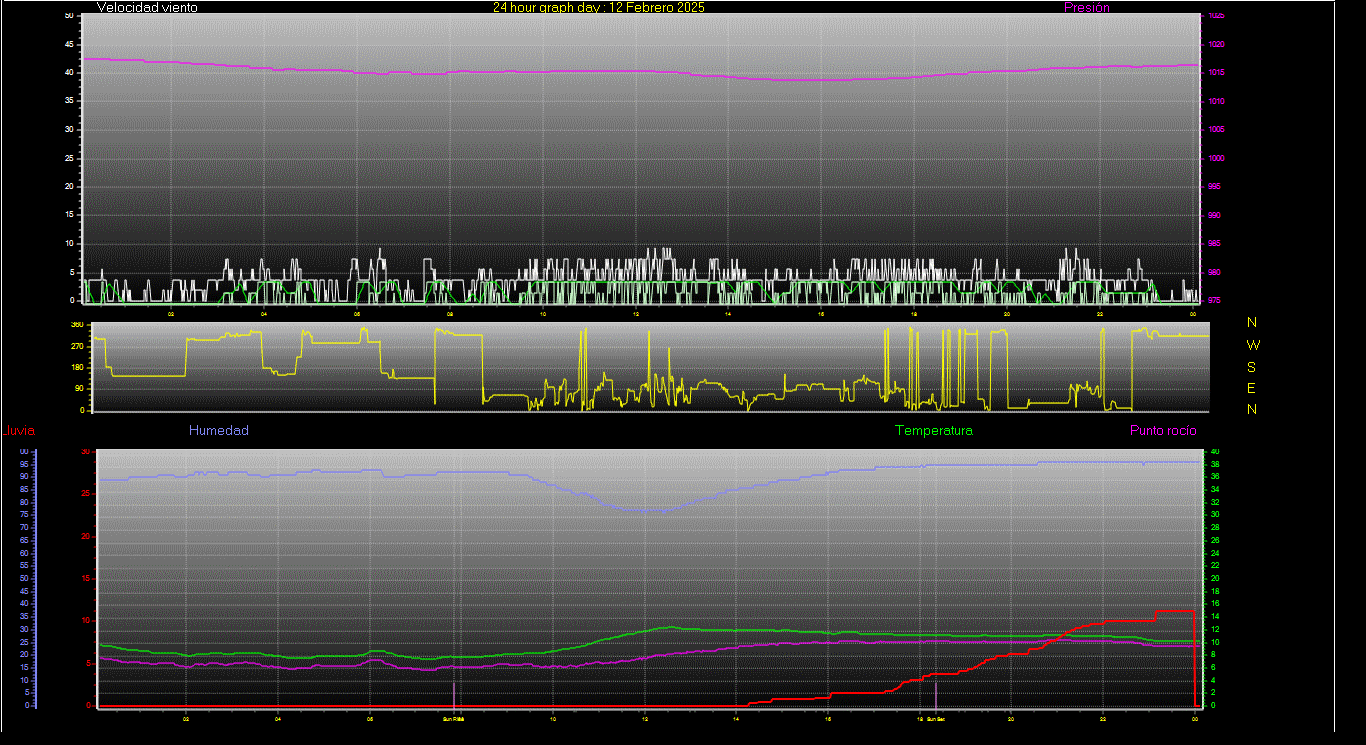
Task: Select the magenta 'Punto rocío' legend label
Action: [x=1163, y=430]
